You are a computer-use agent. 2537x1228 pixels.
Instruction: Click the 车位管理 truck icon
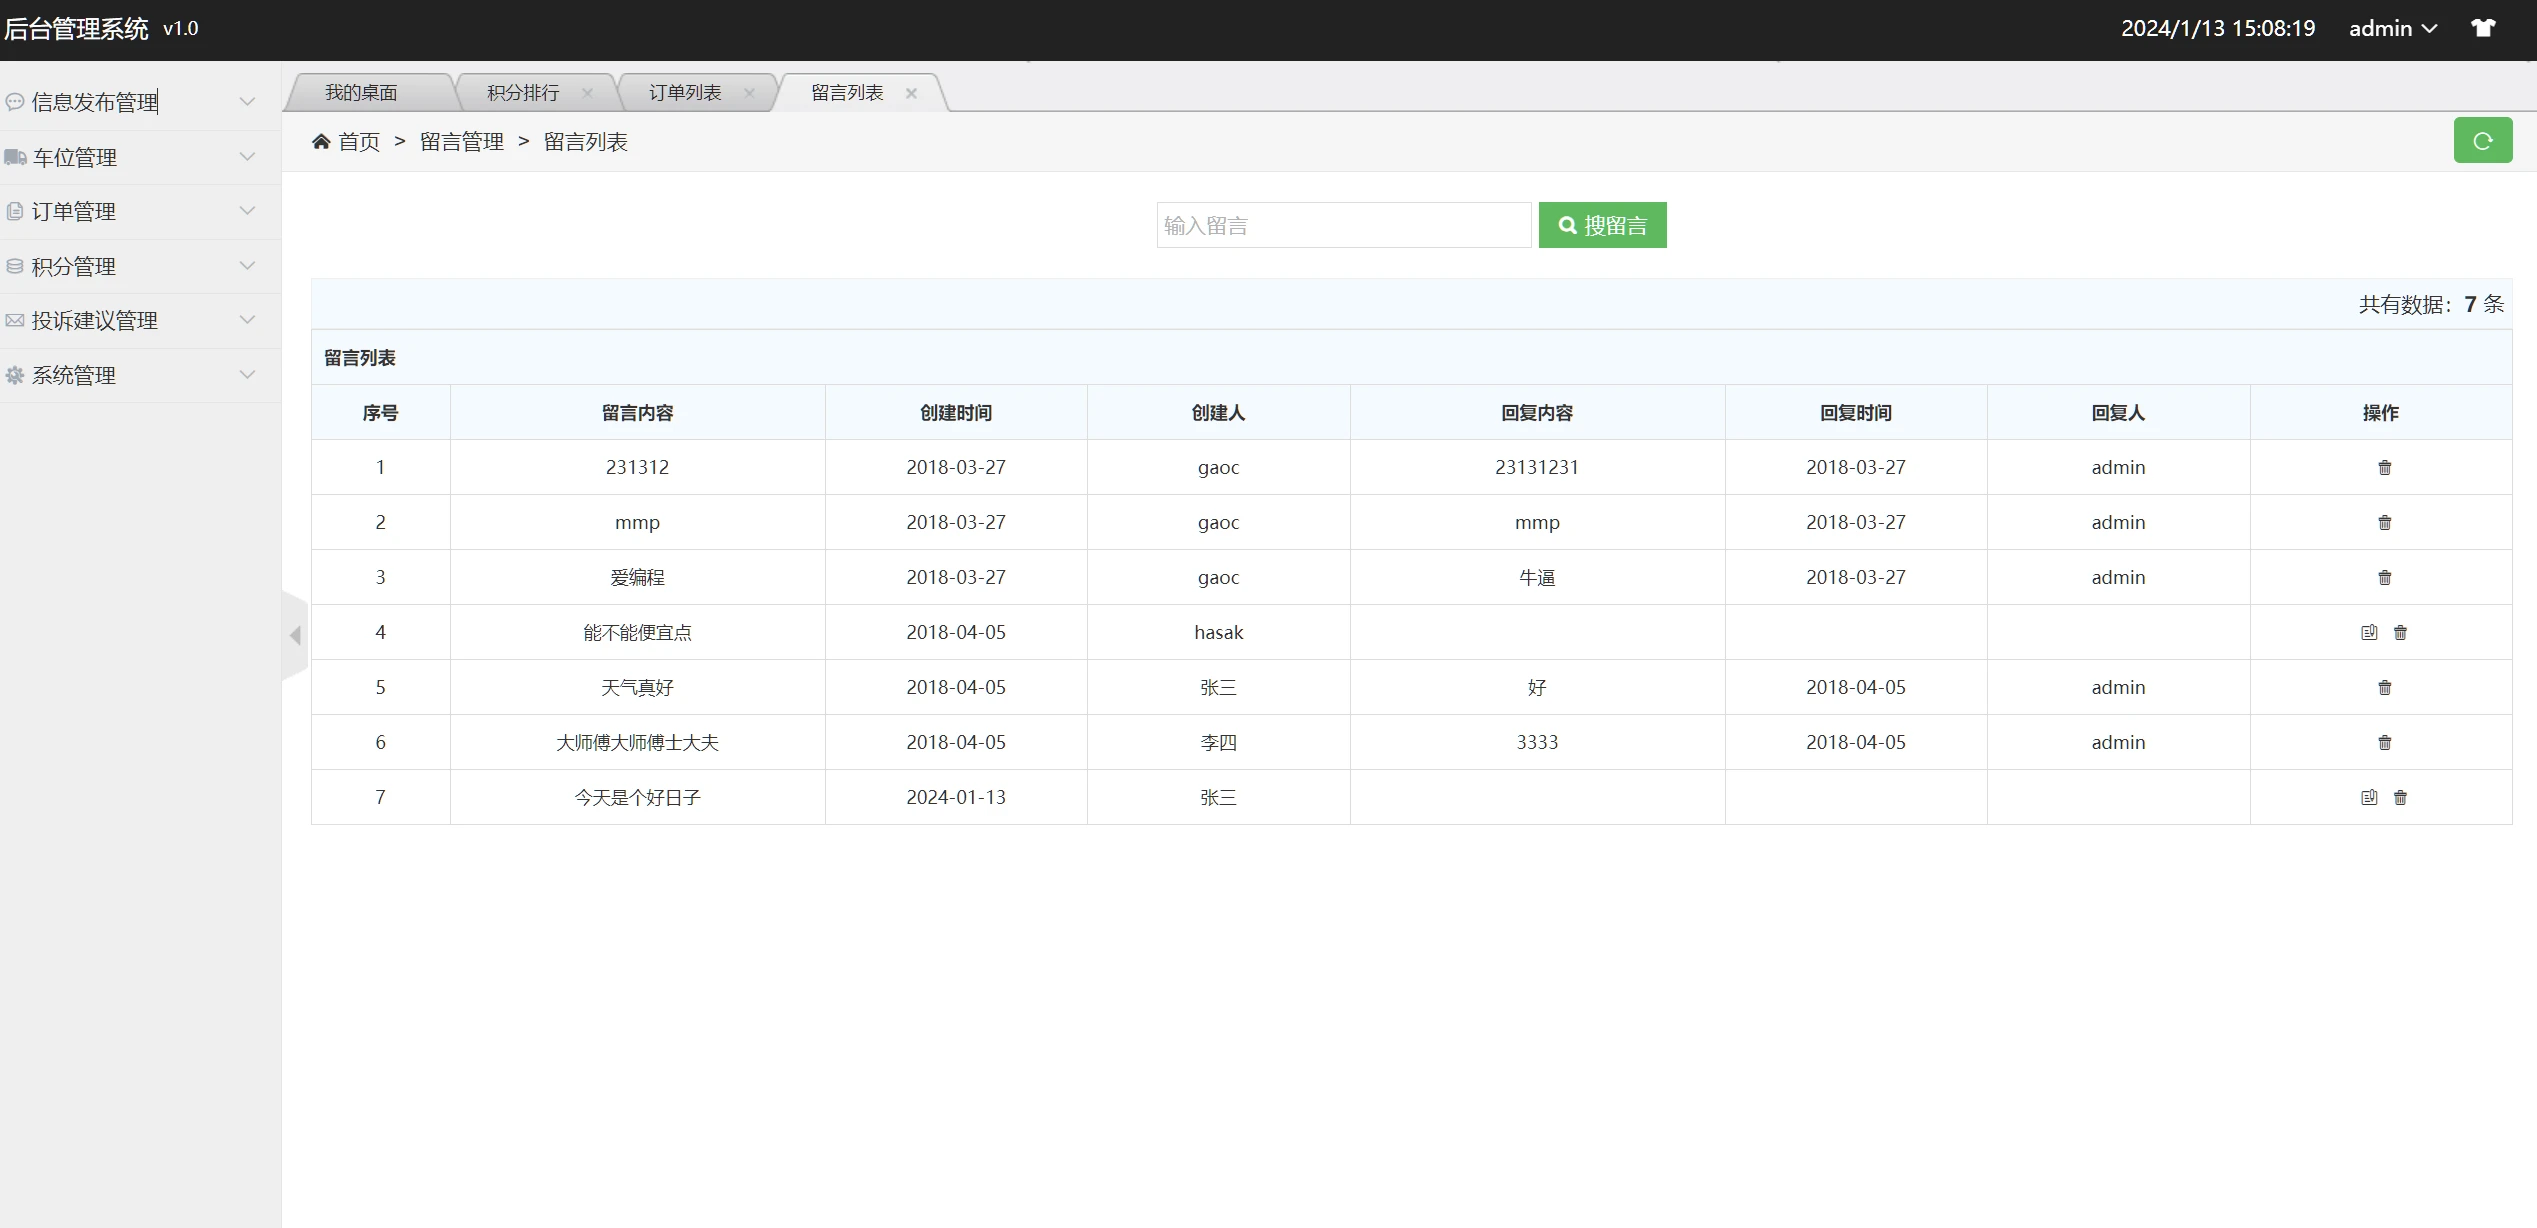pos(15,157)
